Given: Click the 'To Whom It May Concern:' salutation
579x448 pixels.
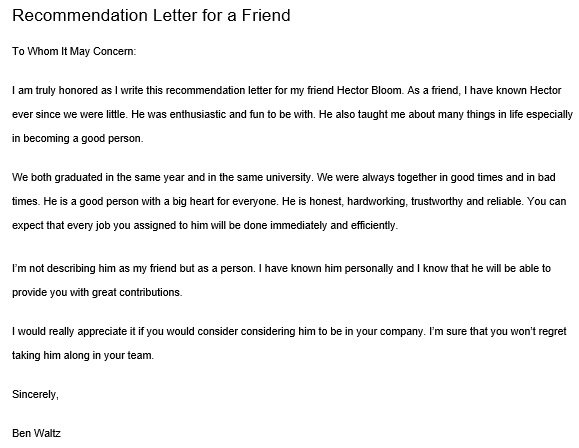Looking at the screenshot, I should 74,51.
